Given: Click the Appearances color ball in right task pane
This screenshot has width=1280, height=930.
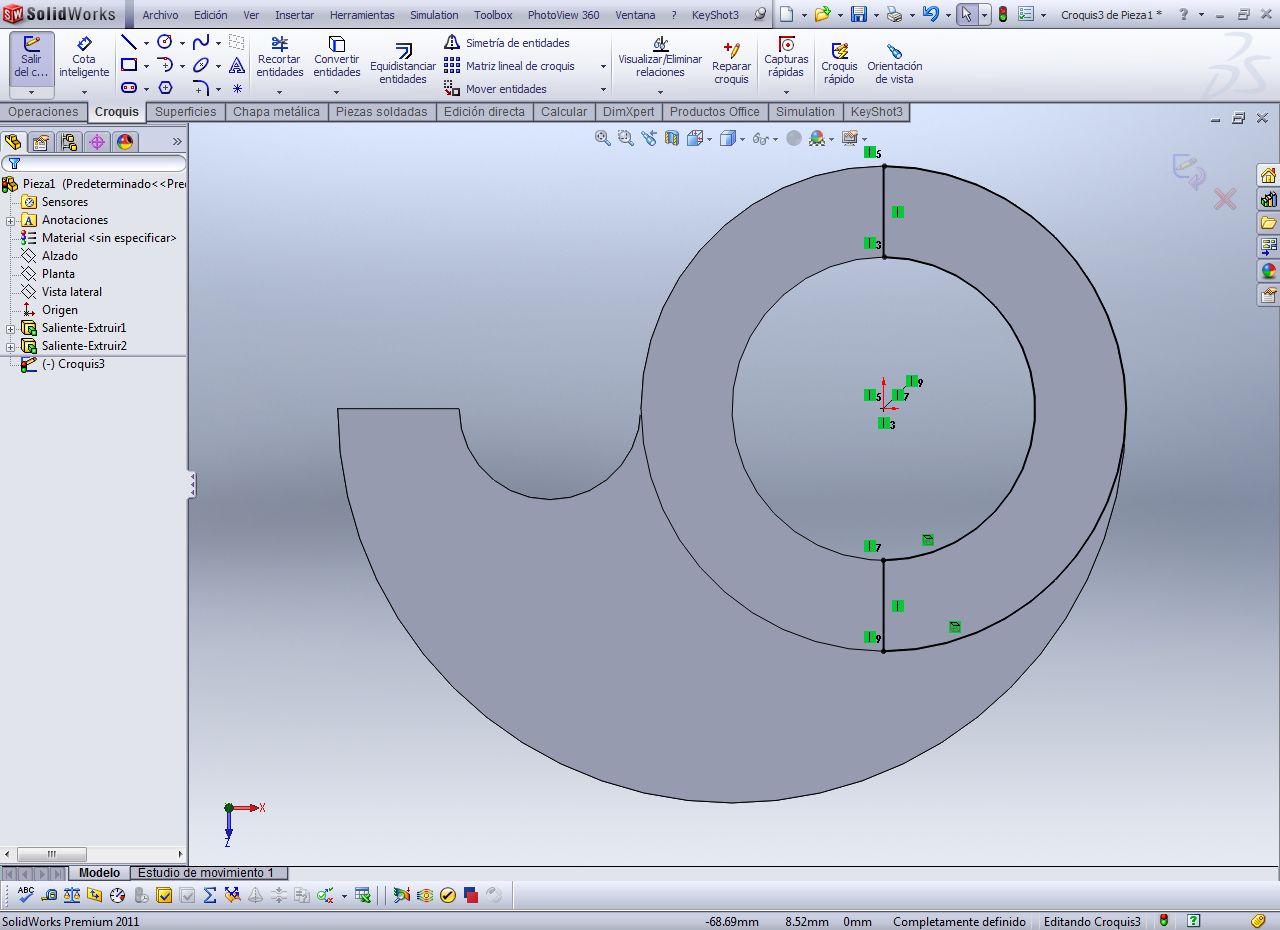Looking at the screenshot, I should pos(1268,271).
